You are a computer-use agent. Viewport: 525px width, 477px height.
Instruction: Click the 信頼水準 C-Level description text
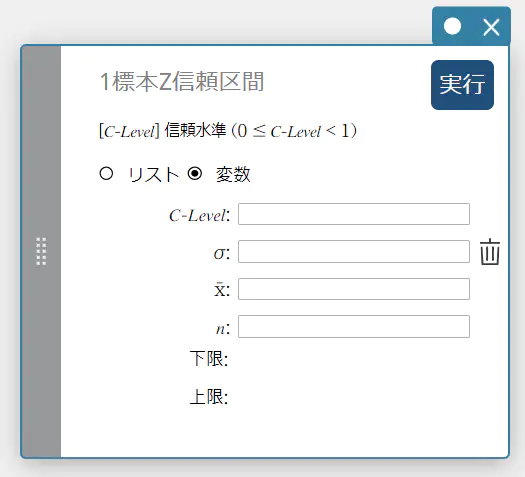click(x=228, y=131)
